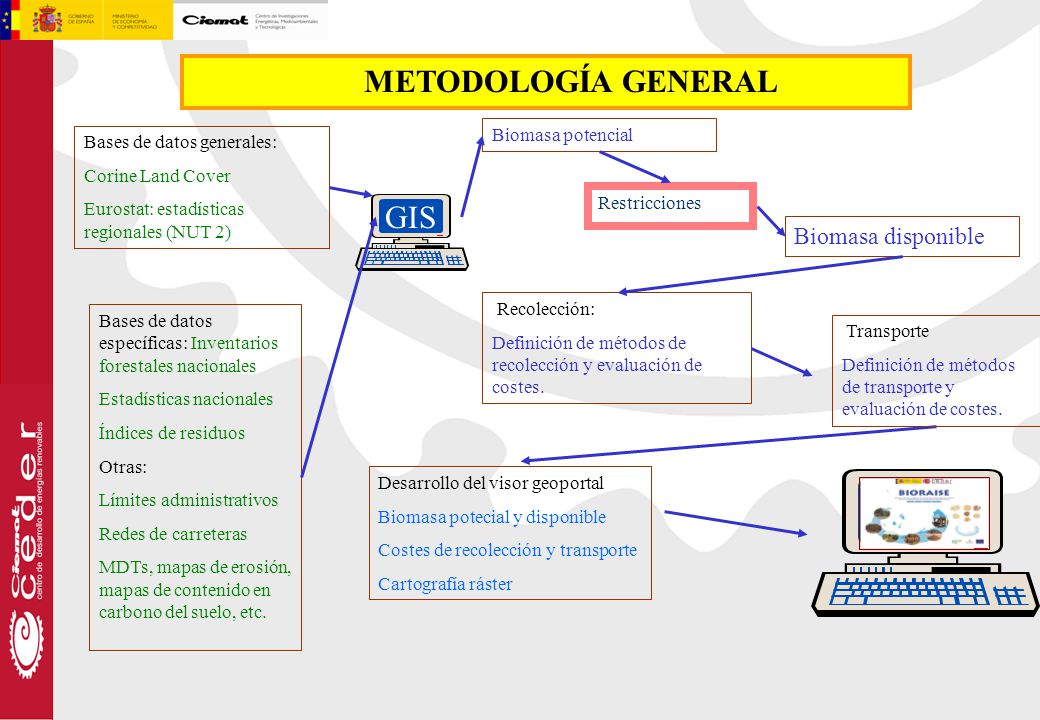Select 'Costes de recolección y transporte' line

point(507,550)
